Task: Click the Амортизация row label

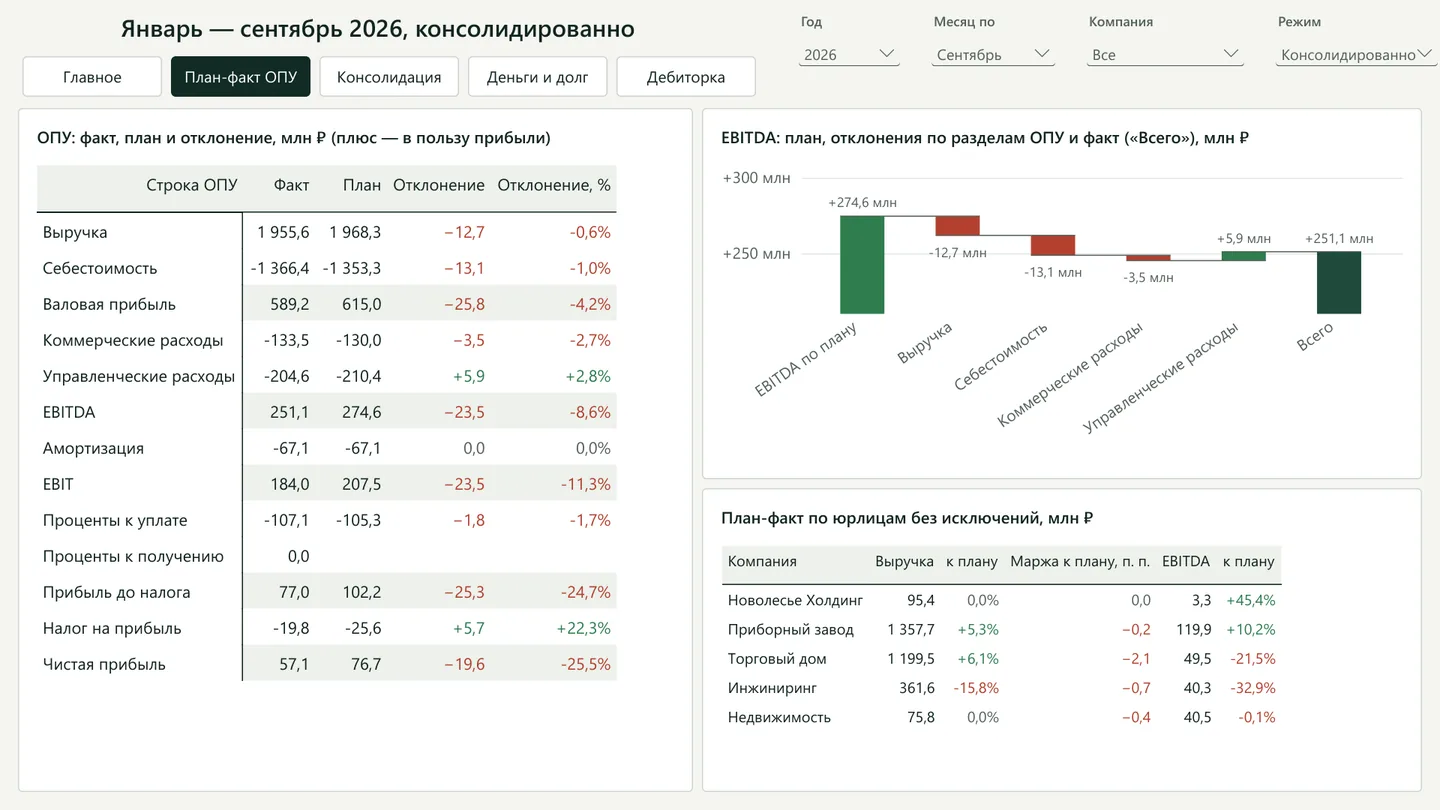Action: click(x=93, y=448)
